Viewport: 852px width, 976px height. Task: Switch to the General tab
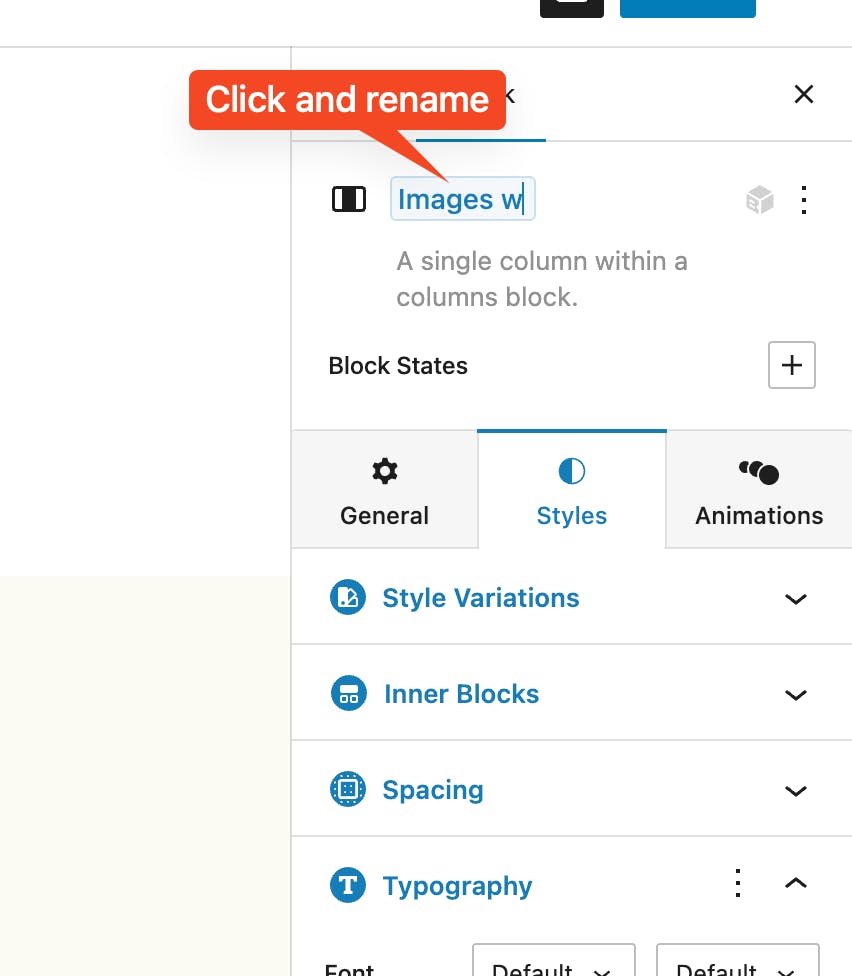(x=384, y=491)
